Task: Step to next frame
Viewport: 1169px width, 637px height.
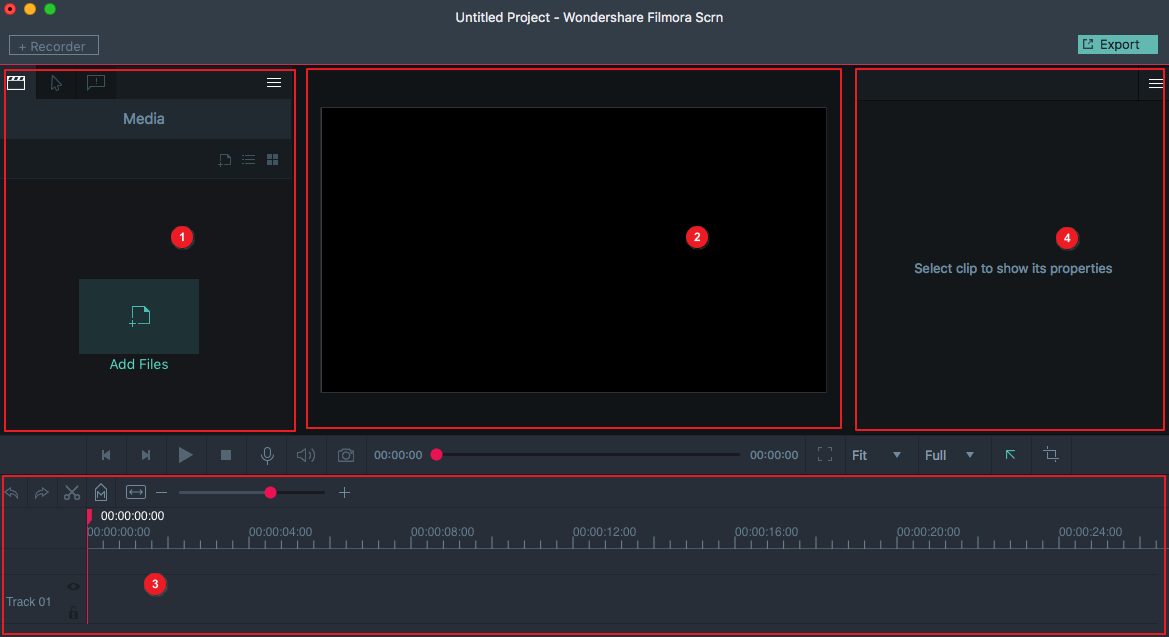Action: (146, 455)
